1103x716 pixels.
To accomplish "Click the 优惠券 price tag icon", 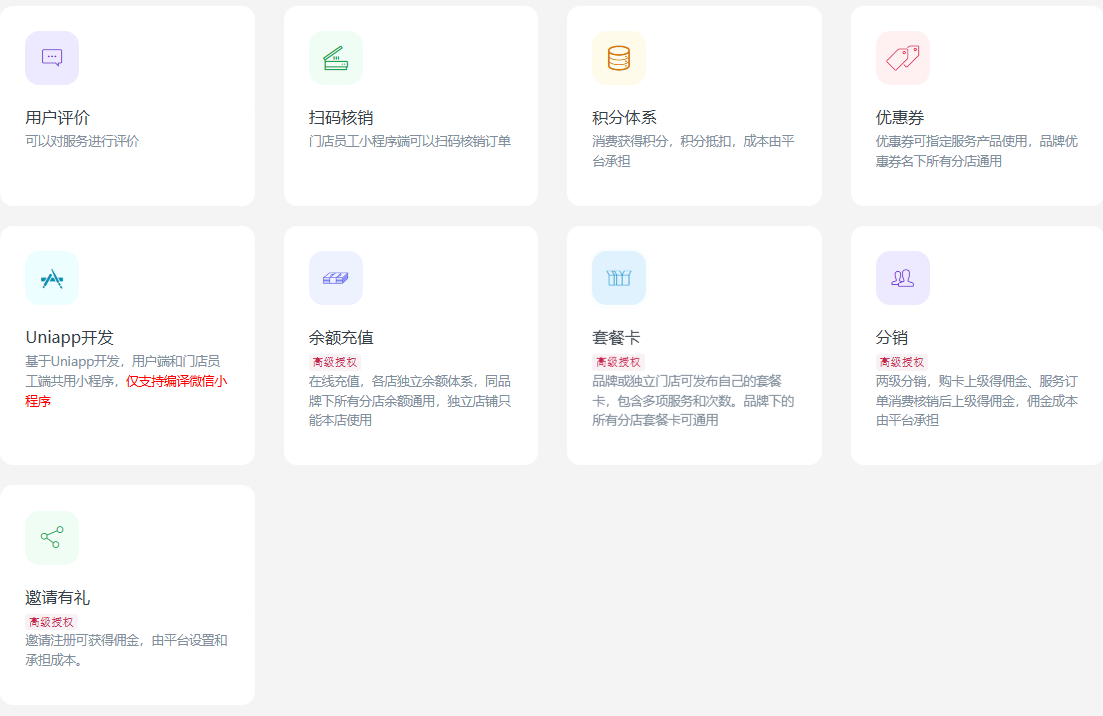I will point(903,58).
